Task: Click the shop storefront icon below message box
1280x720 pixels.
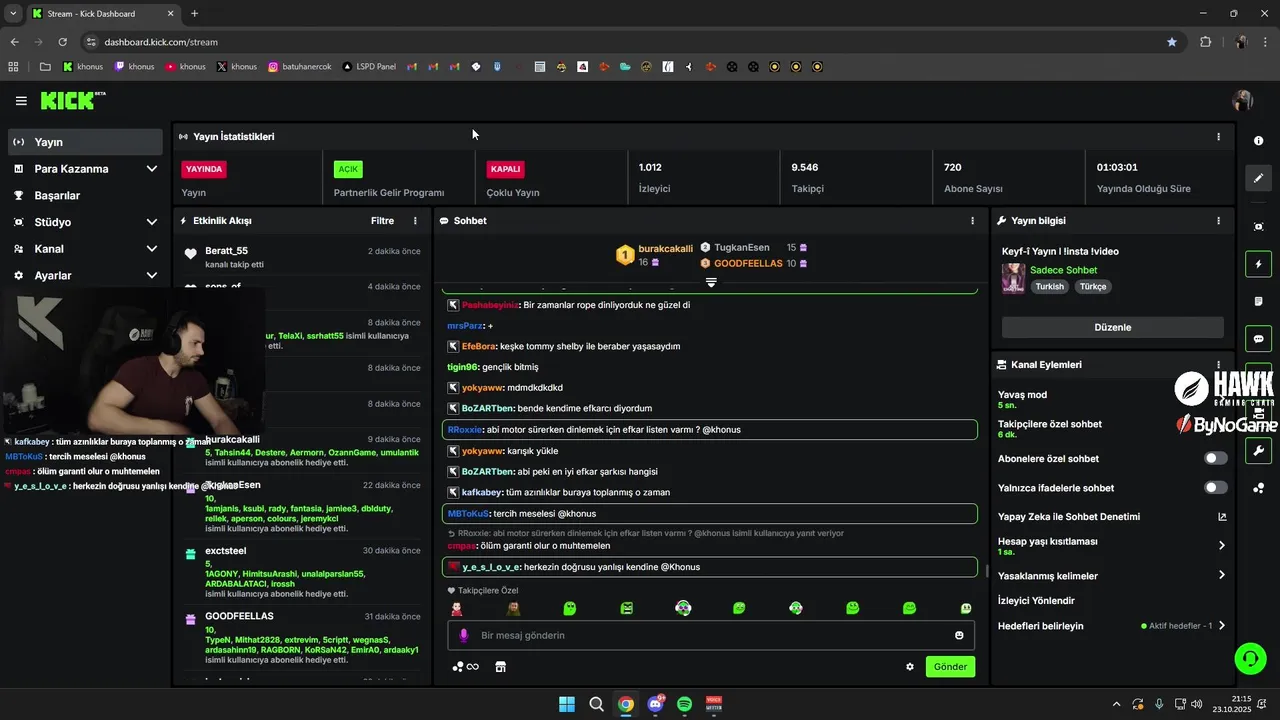Action: click(x=501, y=667)
